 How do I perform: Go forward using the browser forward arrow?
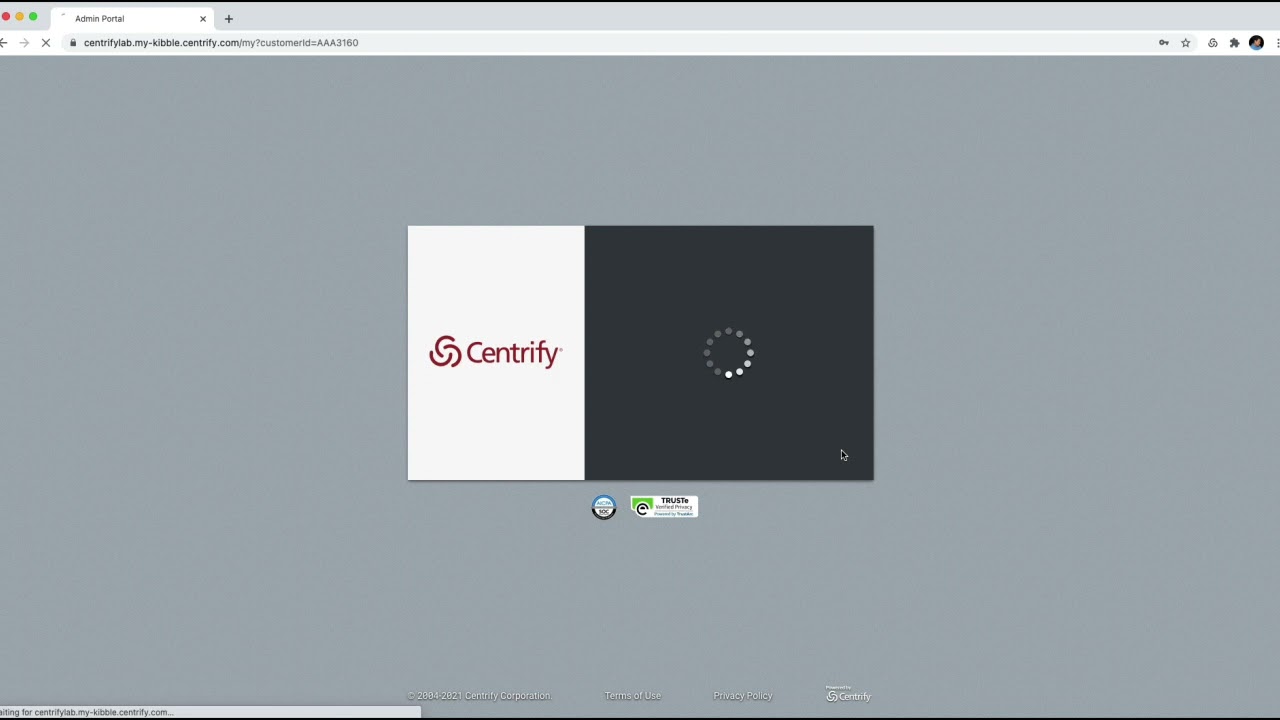(24, 43)
